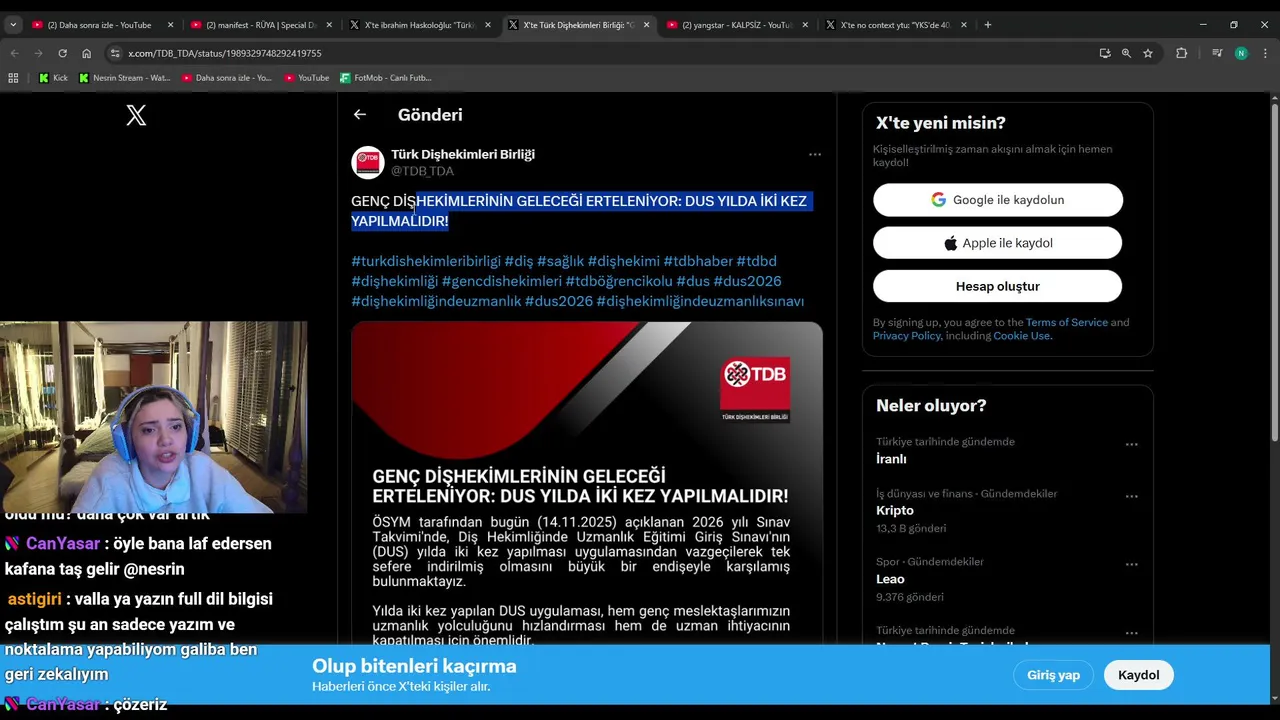Open the 'İranlı' trending topic
Image resolution: width=1280 pixels, height=720 pixels.
tap(891, 459)
